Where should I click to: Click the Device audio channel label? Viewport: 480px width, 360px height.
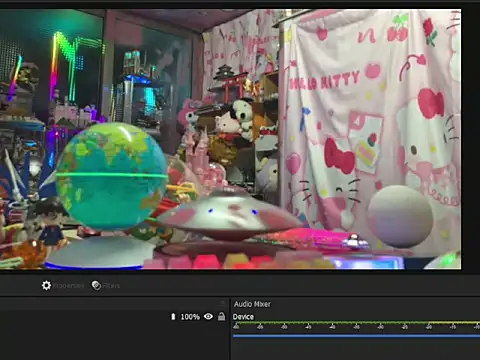point(243,317)
